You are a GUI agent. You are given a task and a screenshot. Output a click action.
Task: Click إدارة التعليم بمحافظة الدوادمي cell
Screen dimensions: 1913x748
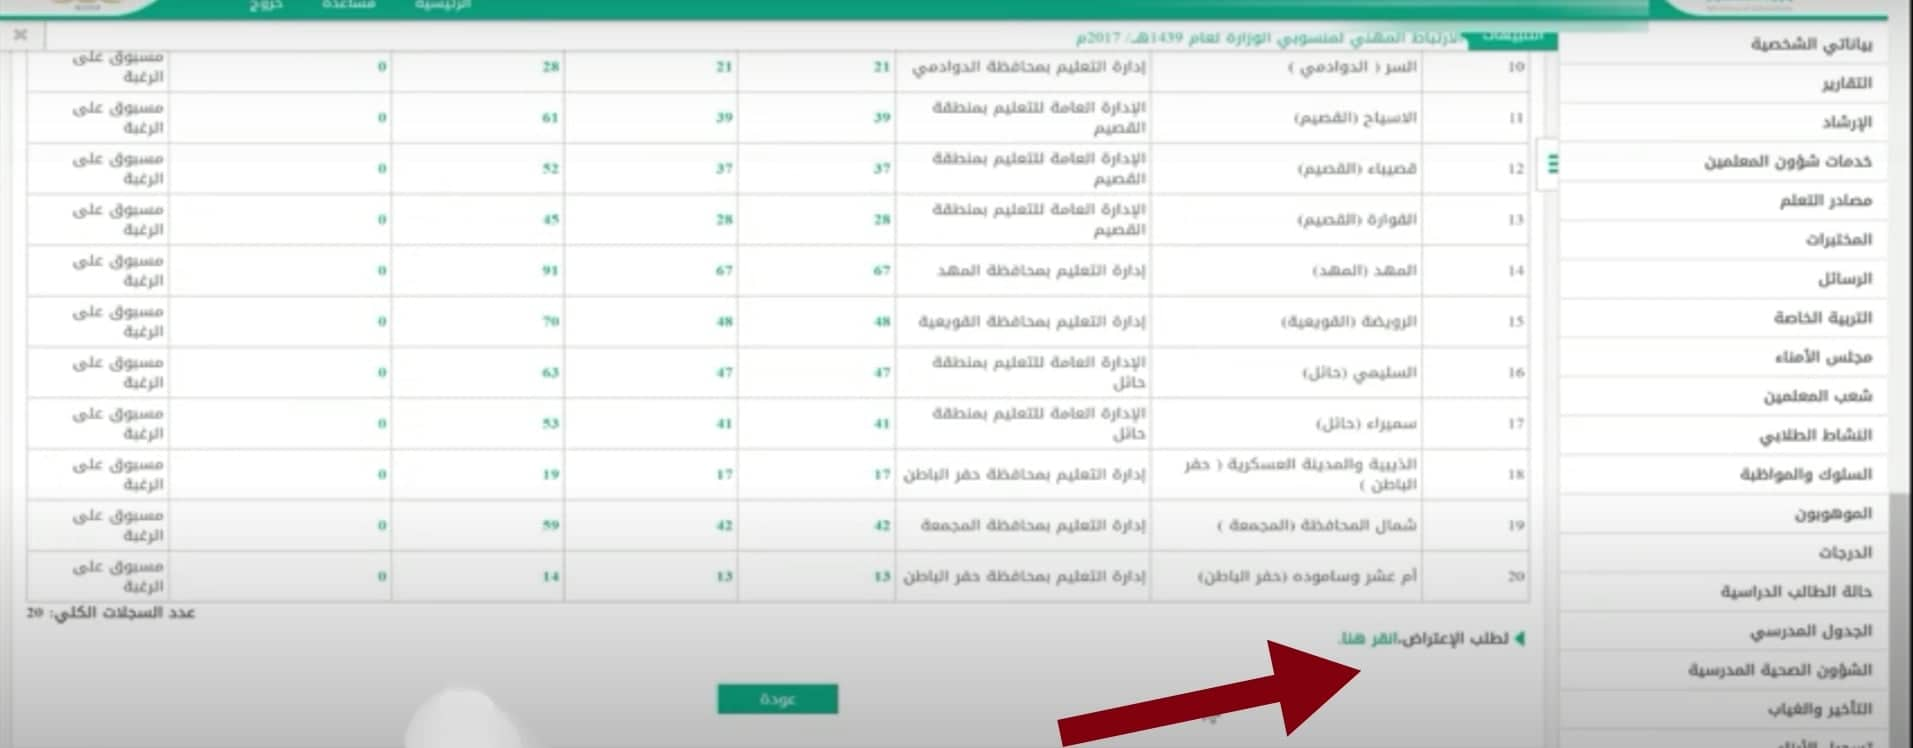click(1022, 66)
